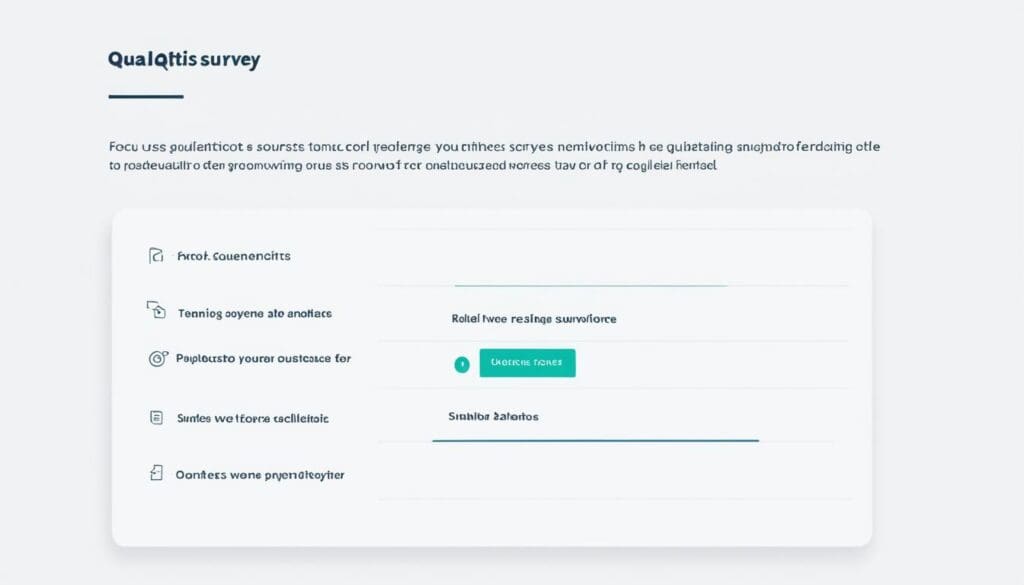Click the file icon beside "Oonfiers wone"
The width and height of the screenshot is (1024, 585).
pos(155,474)
